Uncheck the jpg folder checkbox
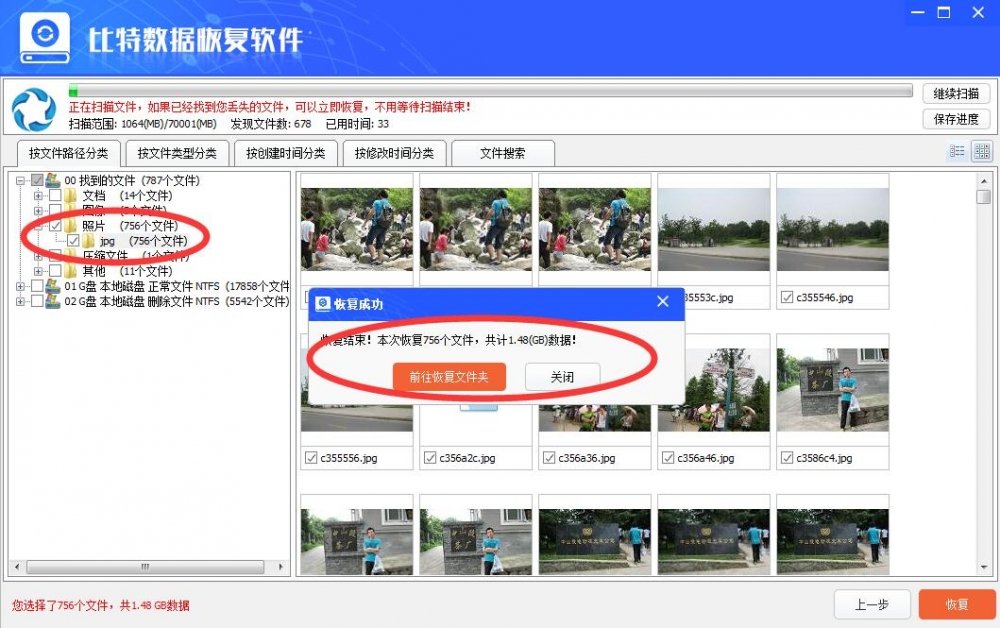 (x=73, y=240)
